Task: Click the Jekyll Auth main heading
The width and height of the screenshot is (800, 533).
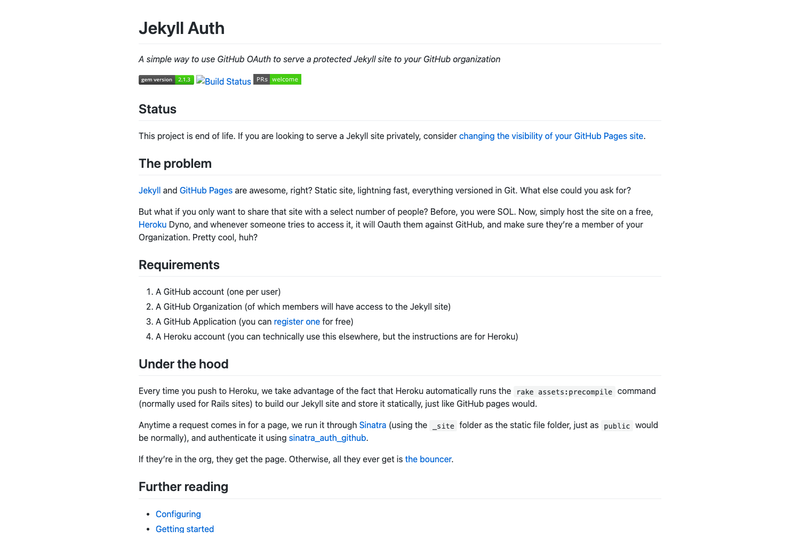Action: pyautogui.click(x=182, y=28)
